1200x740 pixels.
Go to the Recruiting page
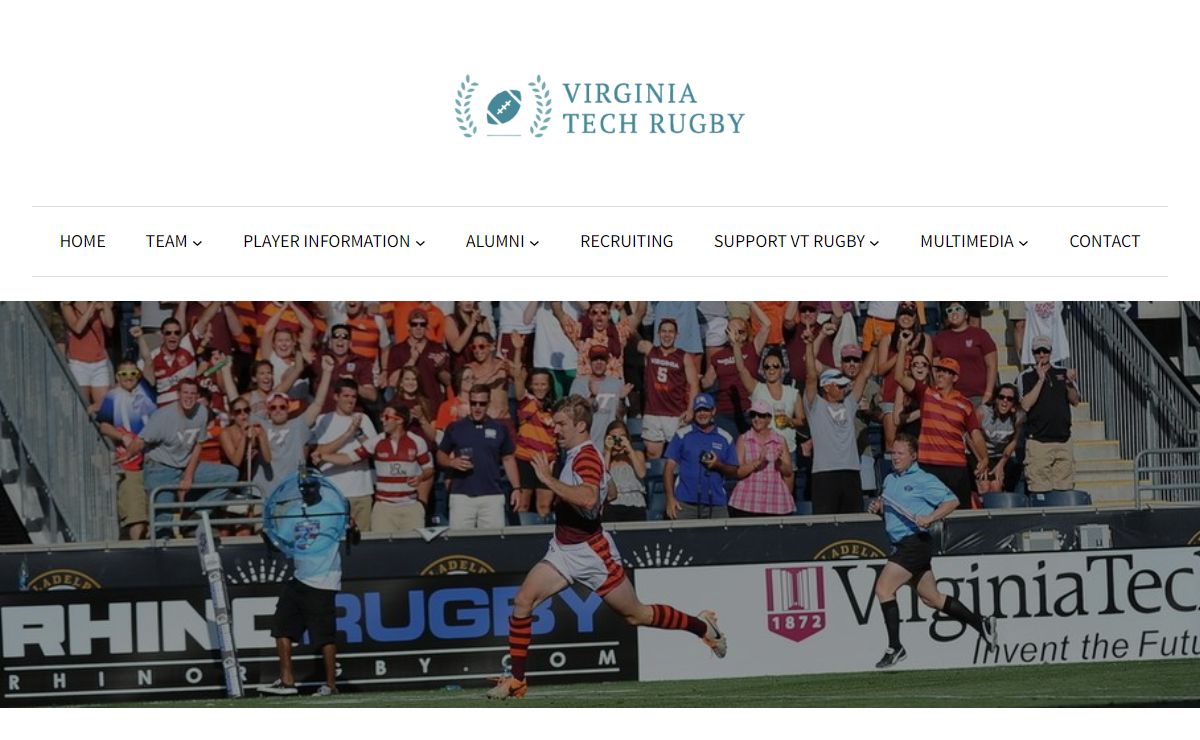tap(627, 241)
